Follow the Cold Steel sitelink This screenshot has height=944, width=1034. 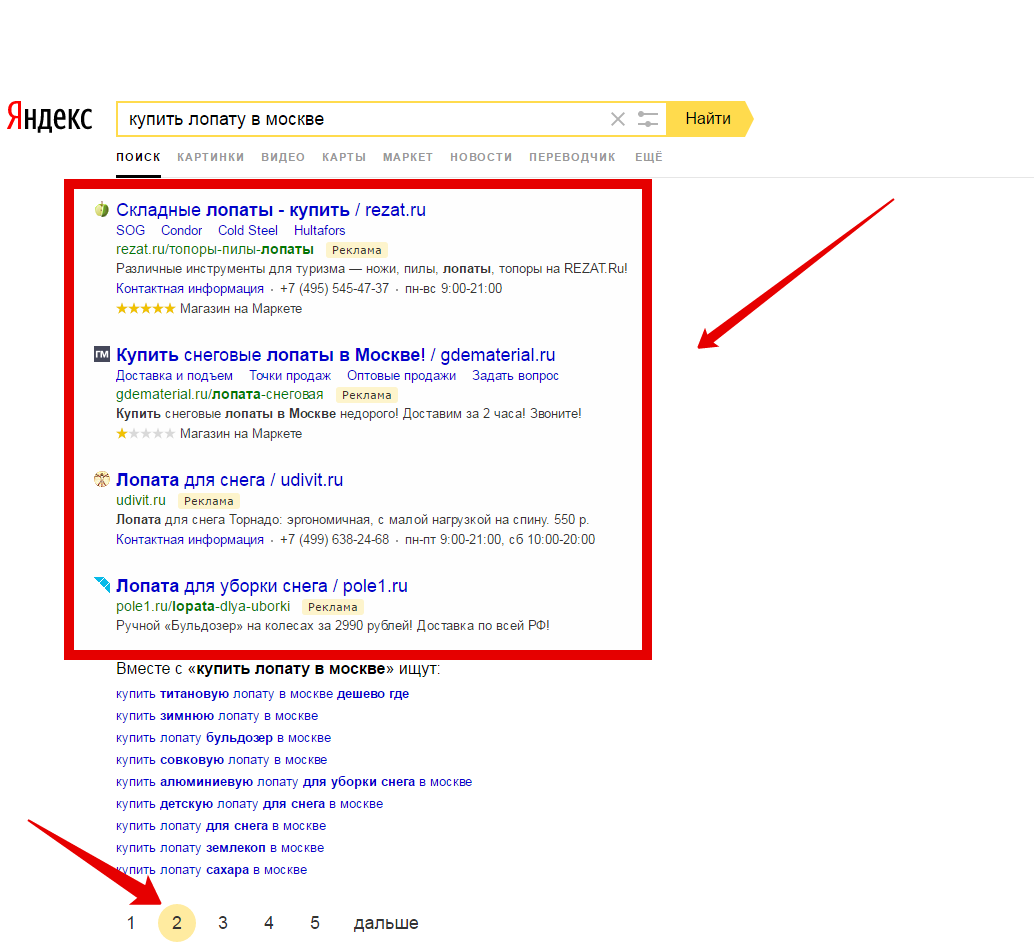(x=248, y=231)
